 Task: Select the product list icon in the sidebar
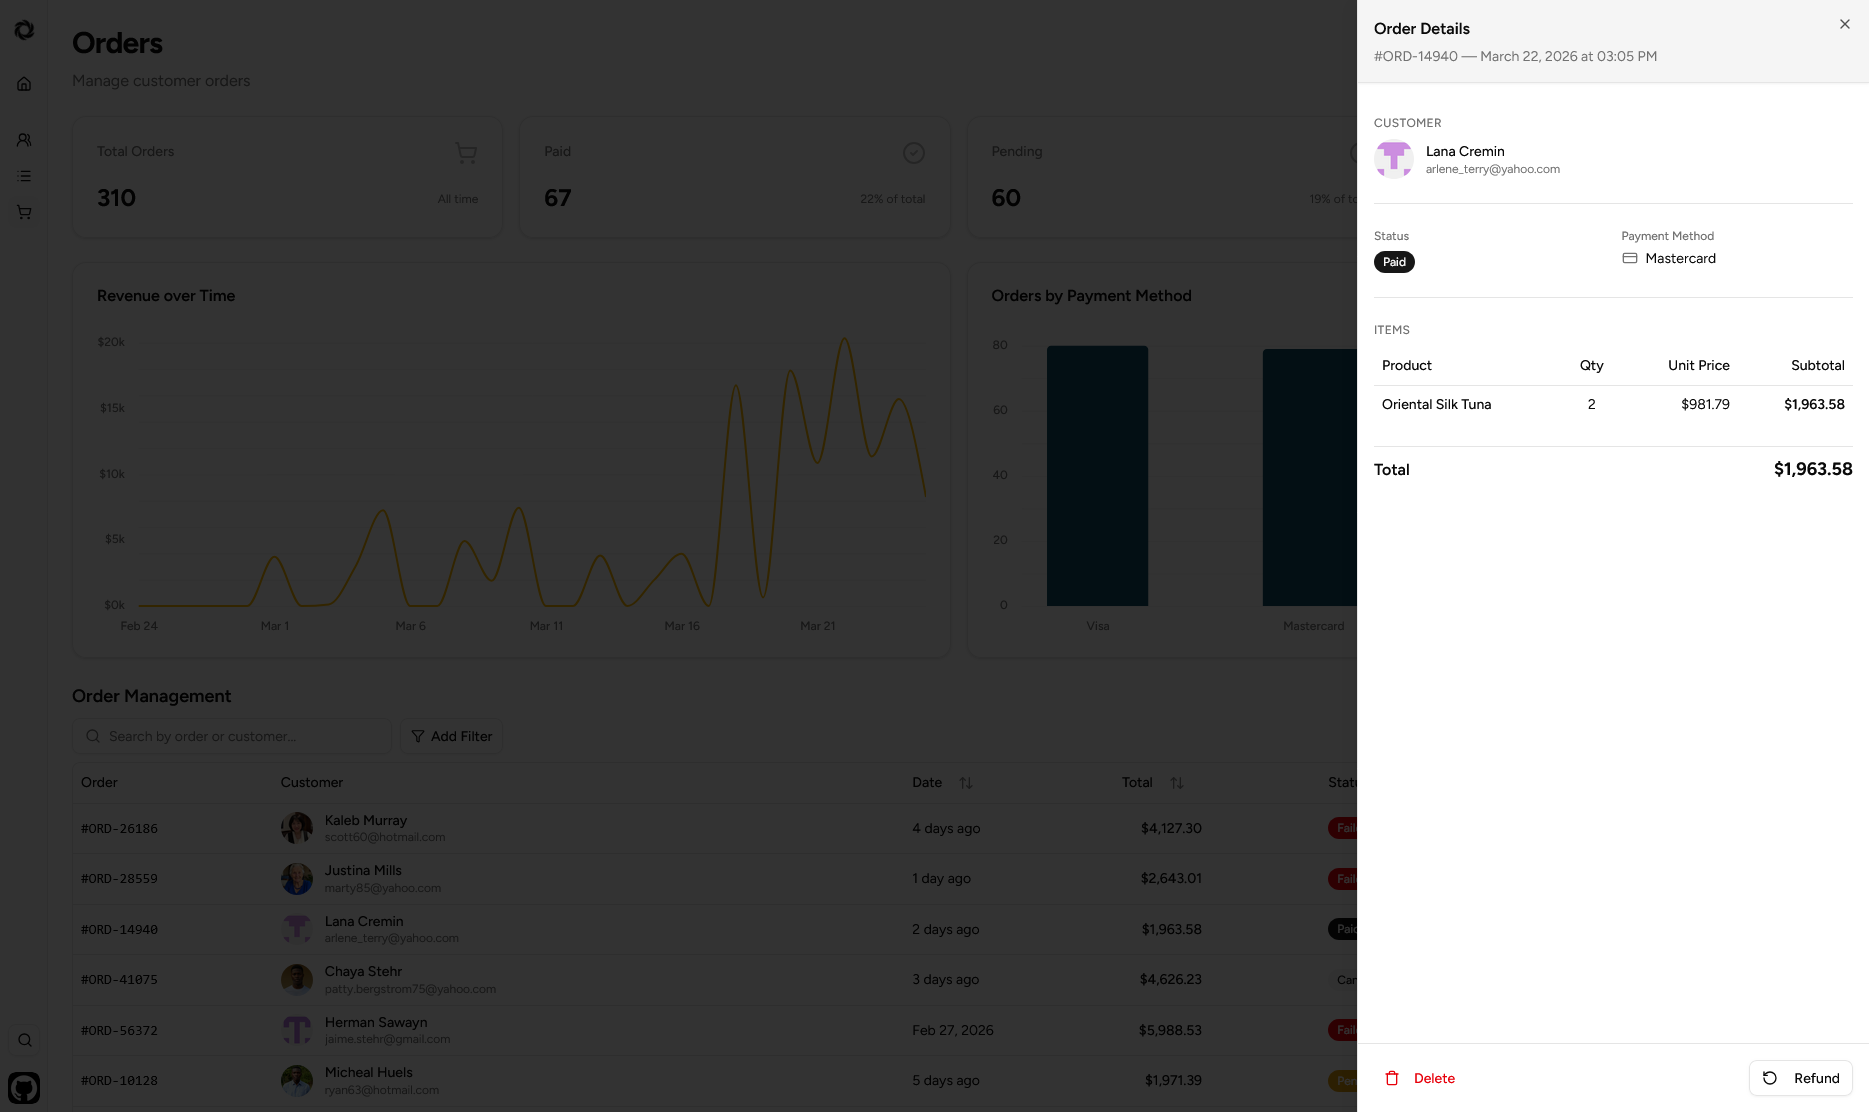[x=24, y=176]
